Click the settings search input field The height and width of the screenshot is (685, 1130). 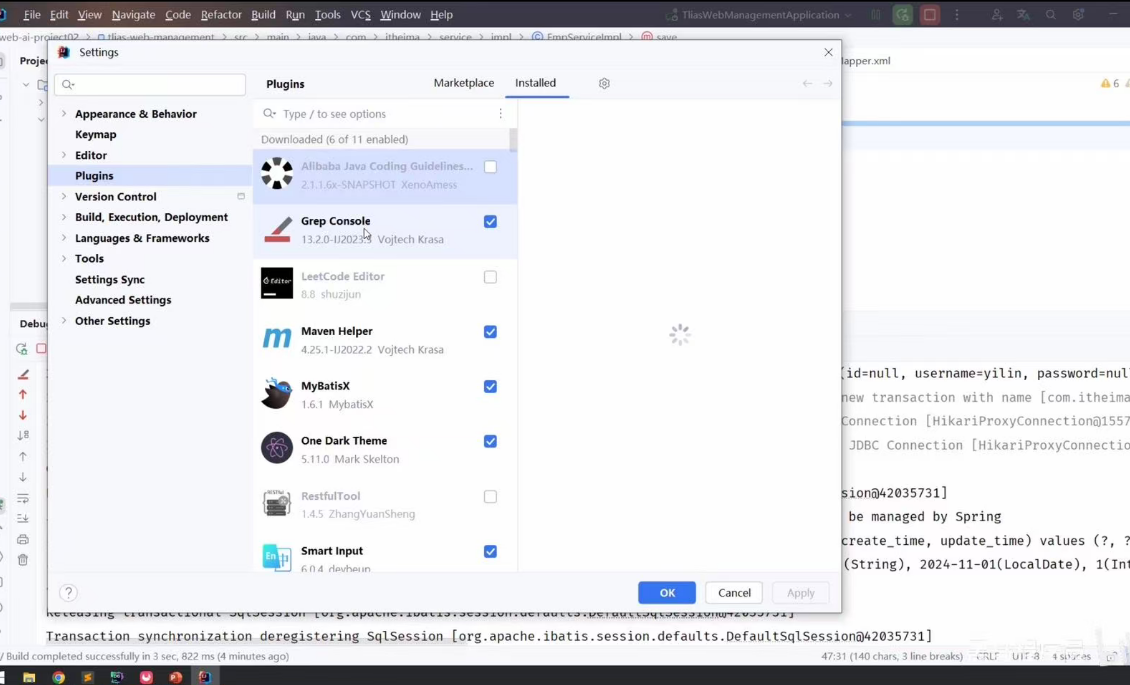pyautogui.click(x=150, y=85)
